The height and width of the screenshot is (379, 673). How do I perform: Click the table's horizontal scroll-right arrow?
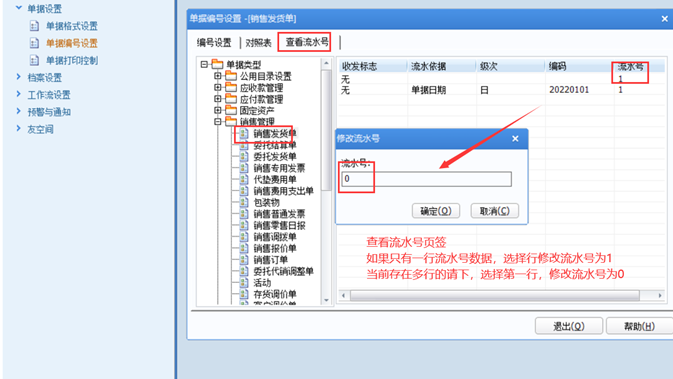point(660,295)
